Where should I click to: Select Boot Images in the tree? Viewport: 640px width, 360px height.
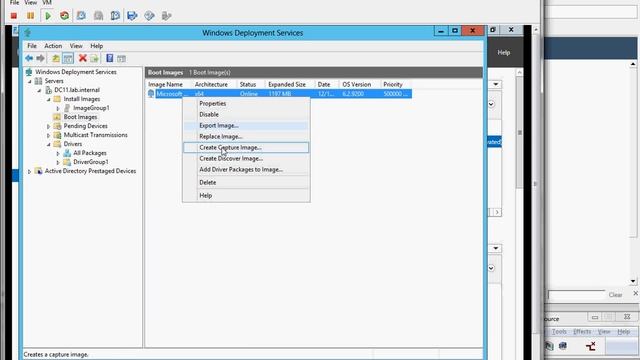point(80,117)
